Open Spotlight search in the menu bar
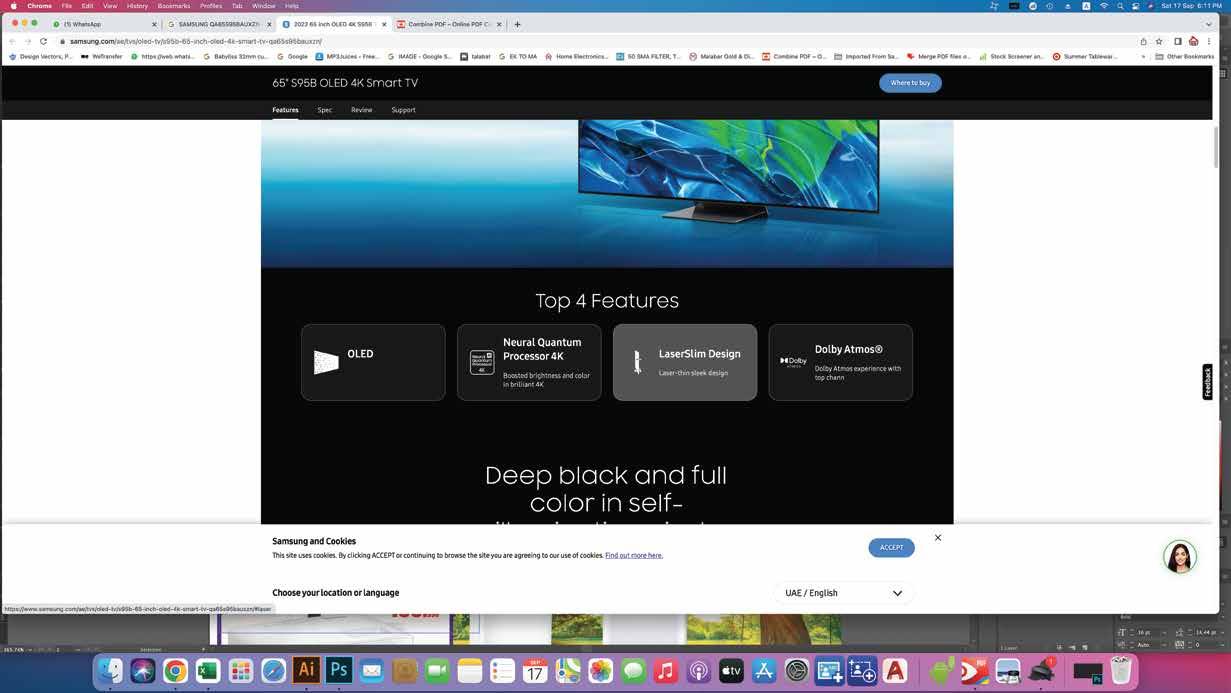This screenshot has width=1231, height=693. click(1120, 6)
